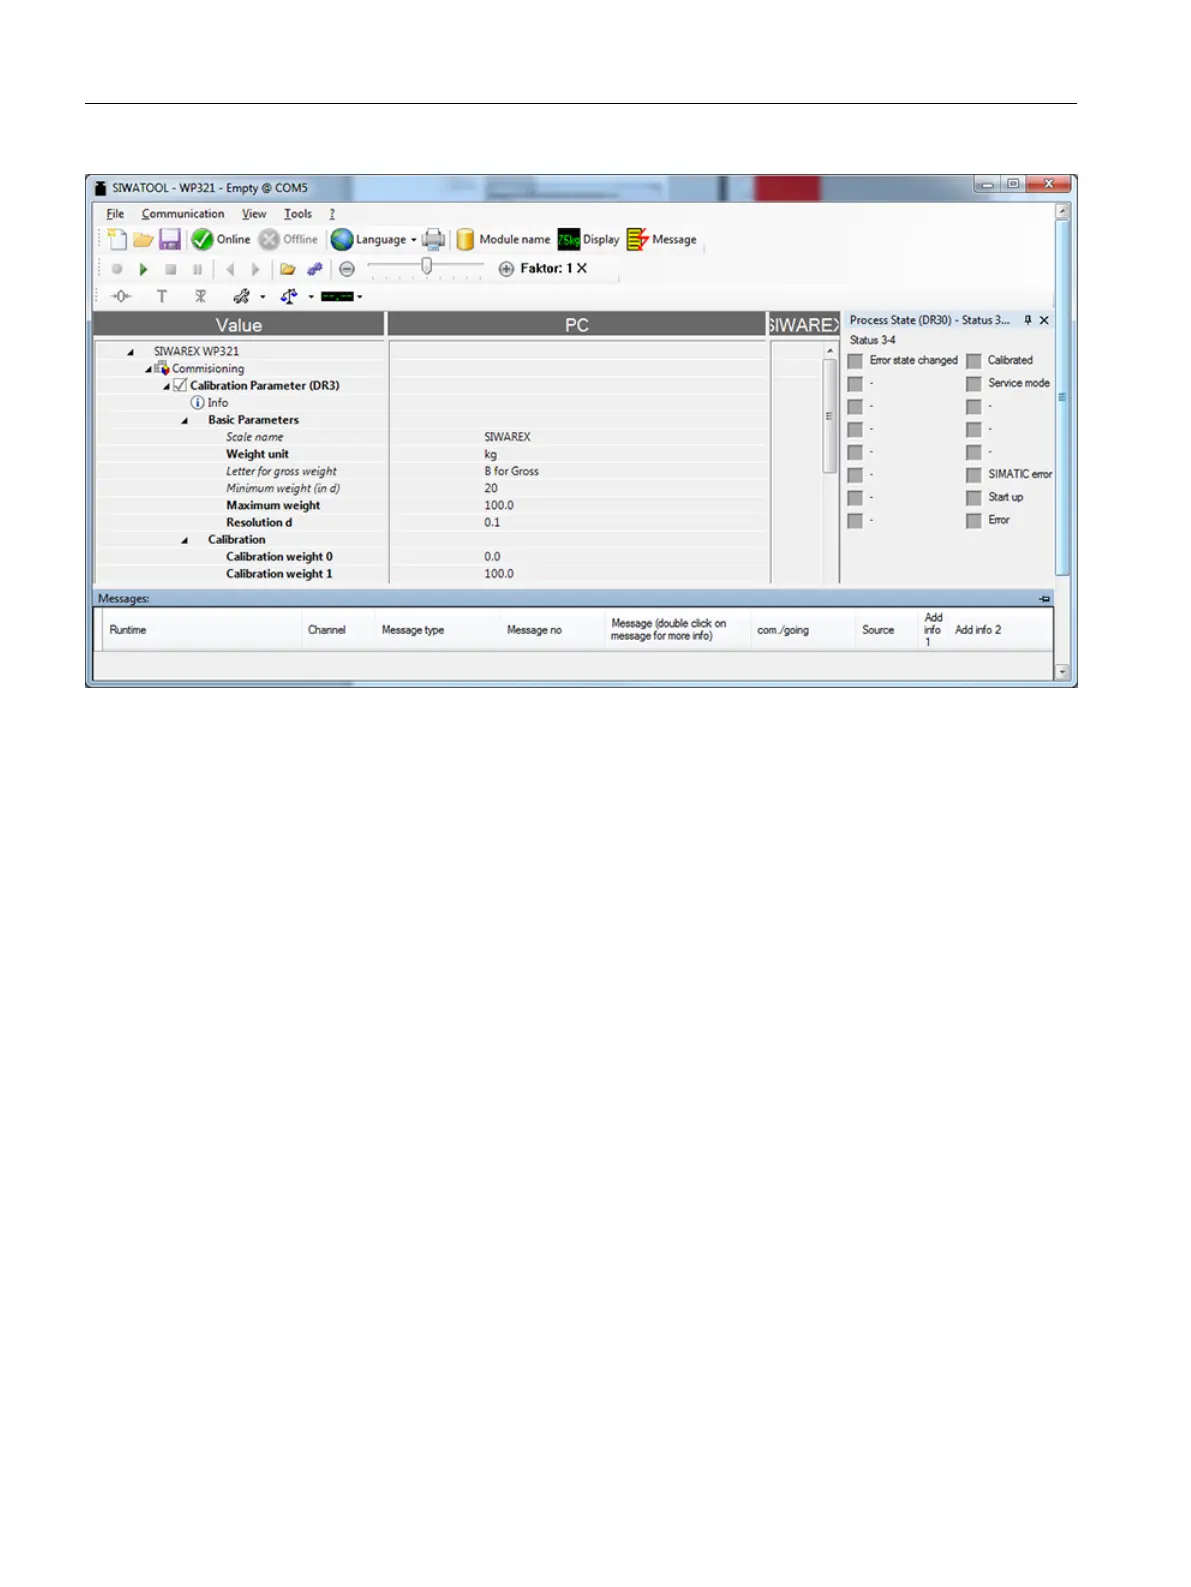
Task: Open the scale icon dropdown arrow
Action: [x=311, y=297]
